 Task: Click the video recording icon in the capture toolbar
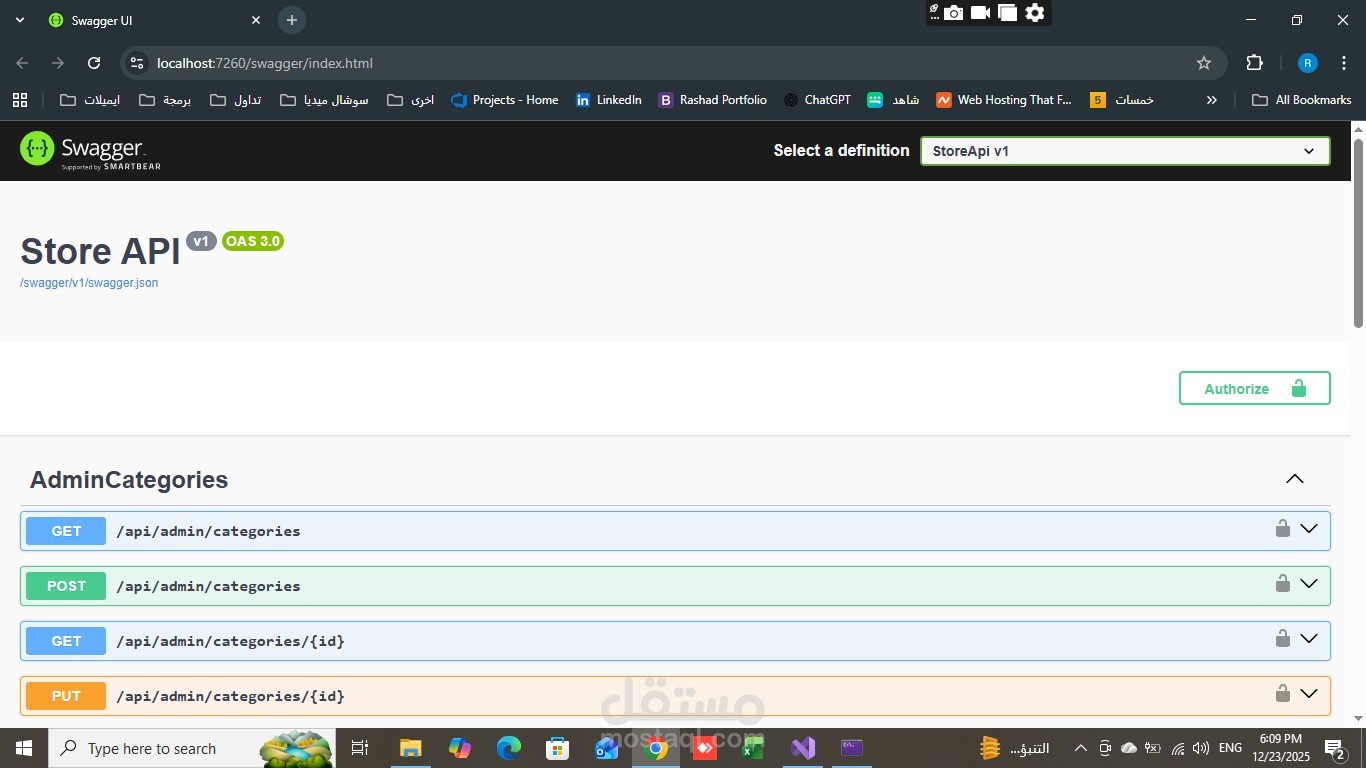click(980, 13)
